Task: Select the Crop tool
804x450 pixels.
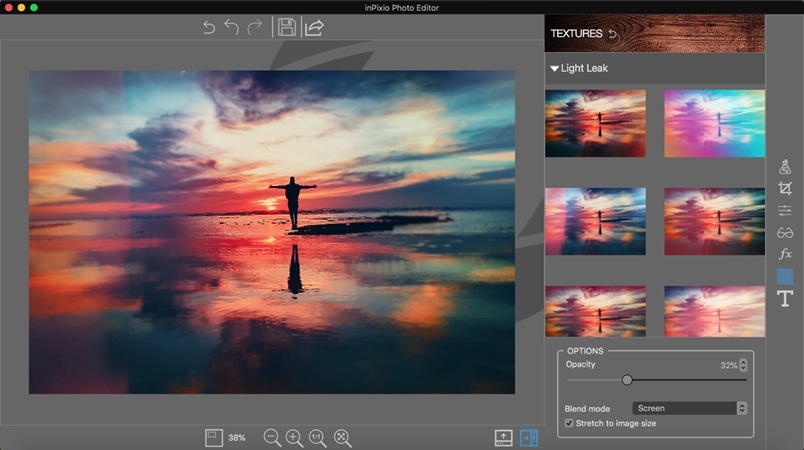Action: pos(785,189)
